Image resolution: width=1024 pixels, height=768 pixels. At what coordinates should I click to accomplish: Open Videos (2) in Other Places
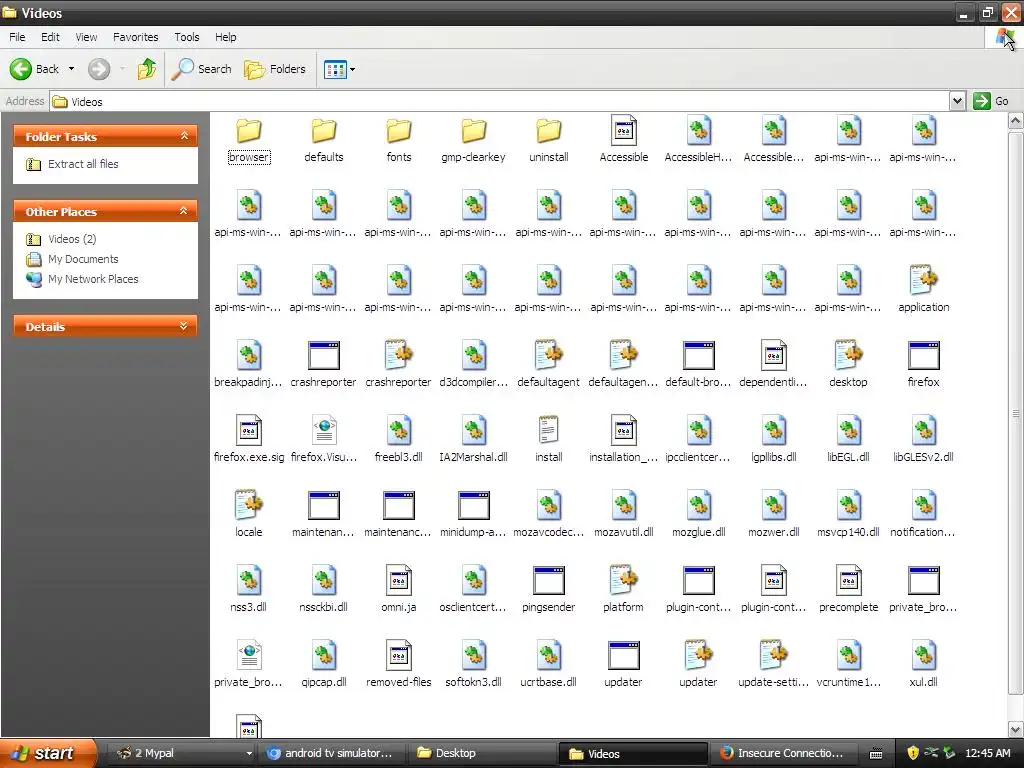(72, 239)
